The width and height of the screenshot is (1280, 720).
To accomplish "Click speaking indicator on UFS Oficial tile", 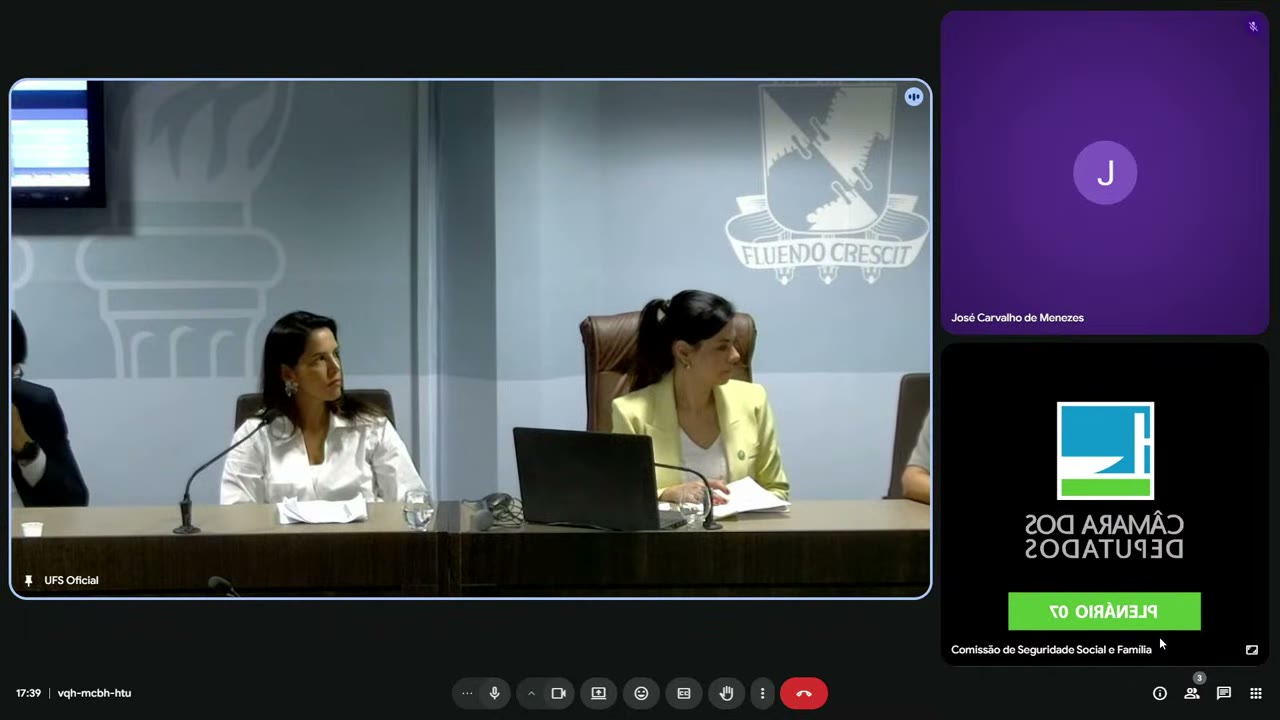I will [913, 97].
